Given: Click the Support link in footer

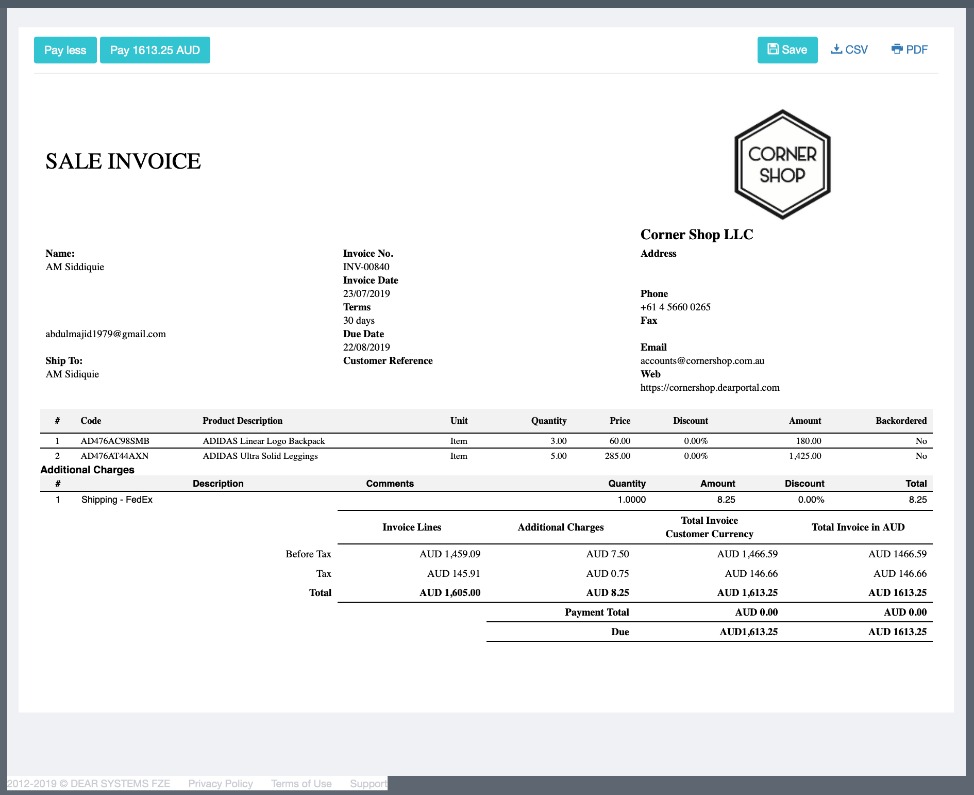Looking at the screenshot, I should pos(368,784).
